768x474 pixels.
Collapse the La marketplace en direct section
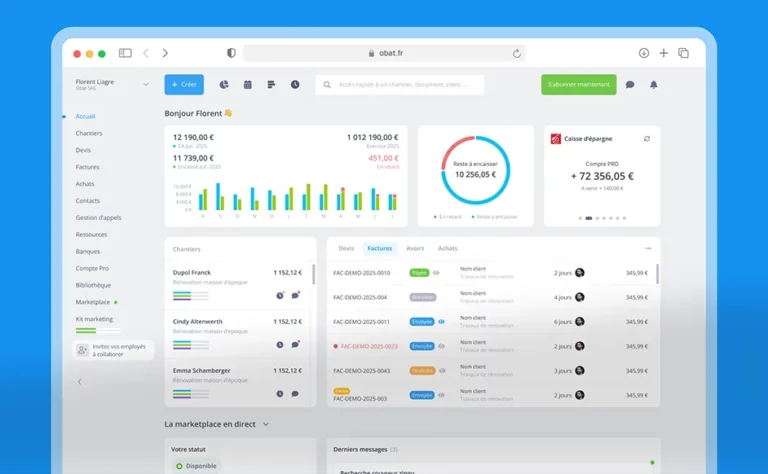[266, 424]
